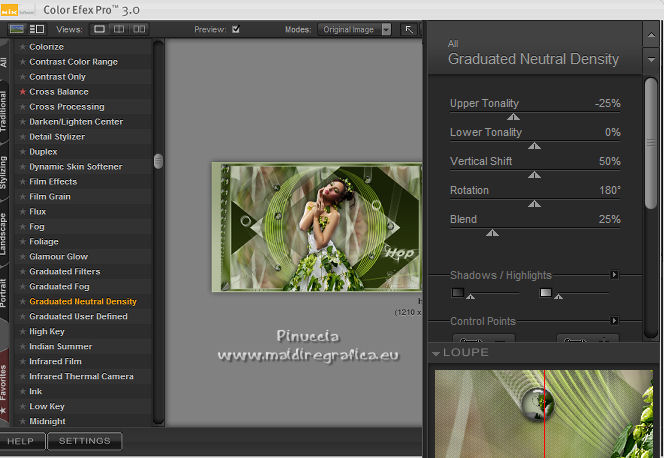Select the Glamour Glow filter

[58, 257]
